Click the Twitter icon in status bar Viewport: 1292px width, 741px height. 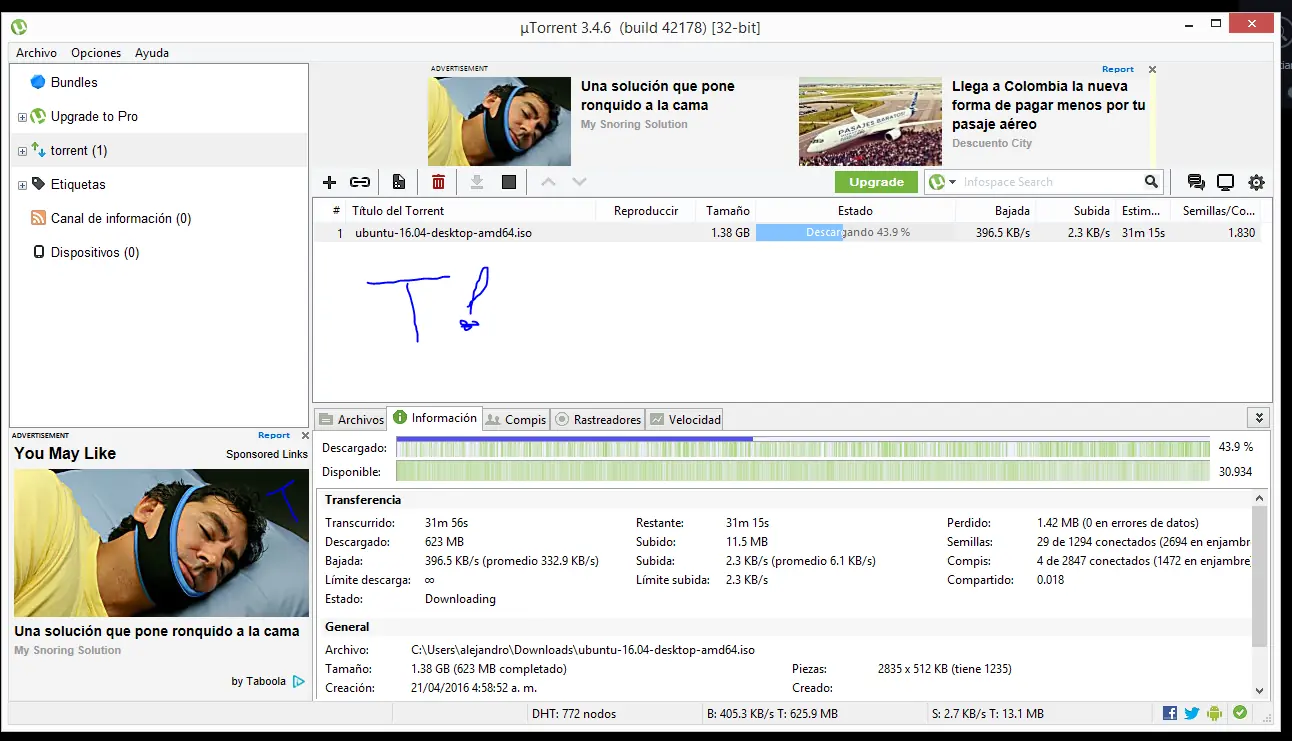[x=1192, y=713]
